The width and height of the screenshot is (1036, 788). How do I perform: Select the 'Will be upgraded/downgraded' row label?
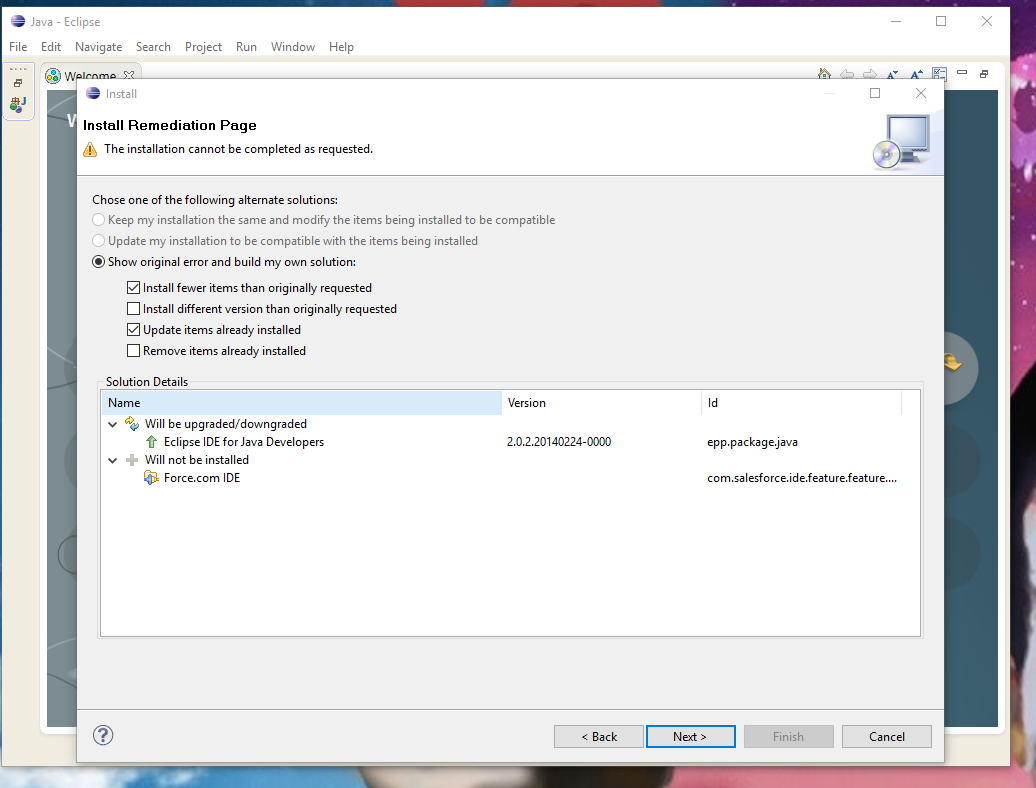pos(226,423)
